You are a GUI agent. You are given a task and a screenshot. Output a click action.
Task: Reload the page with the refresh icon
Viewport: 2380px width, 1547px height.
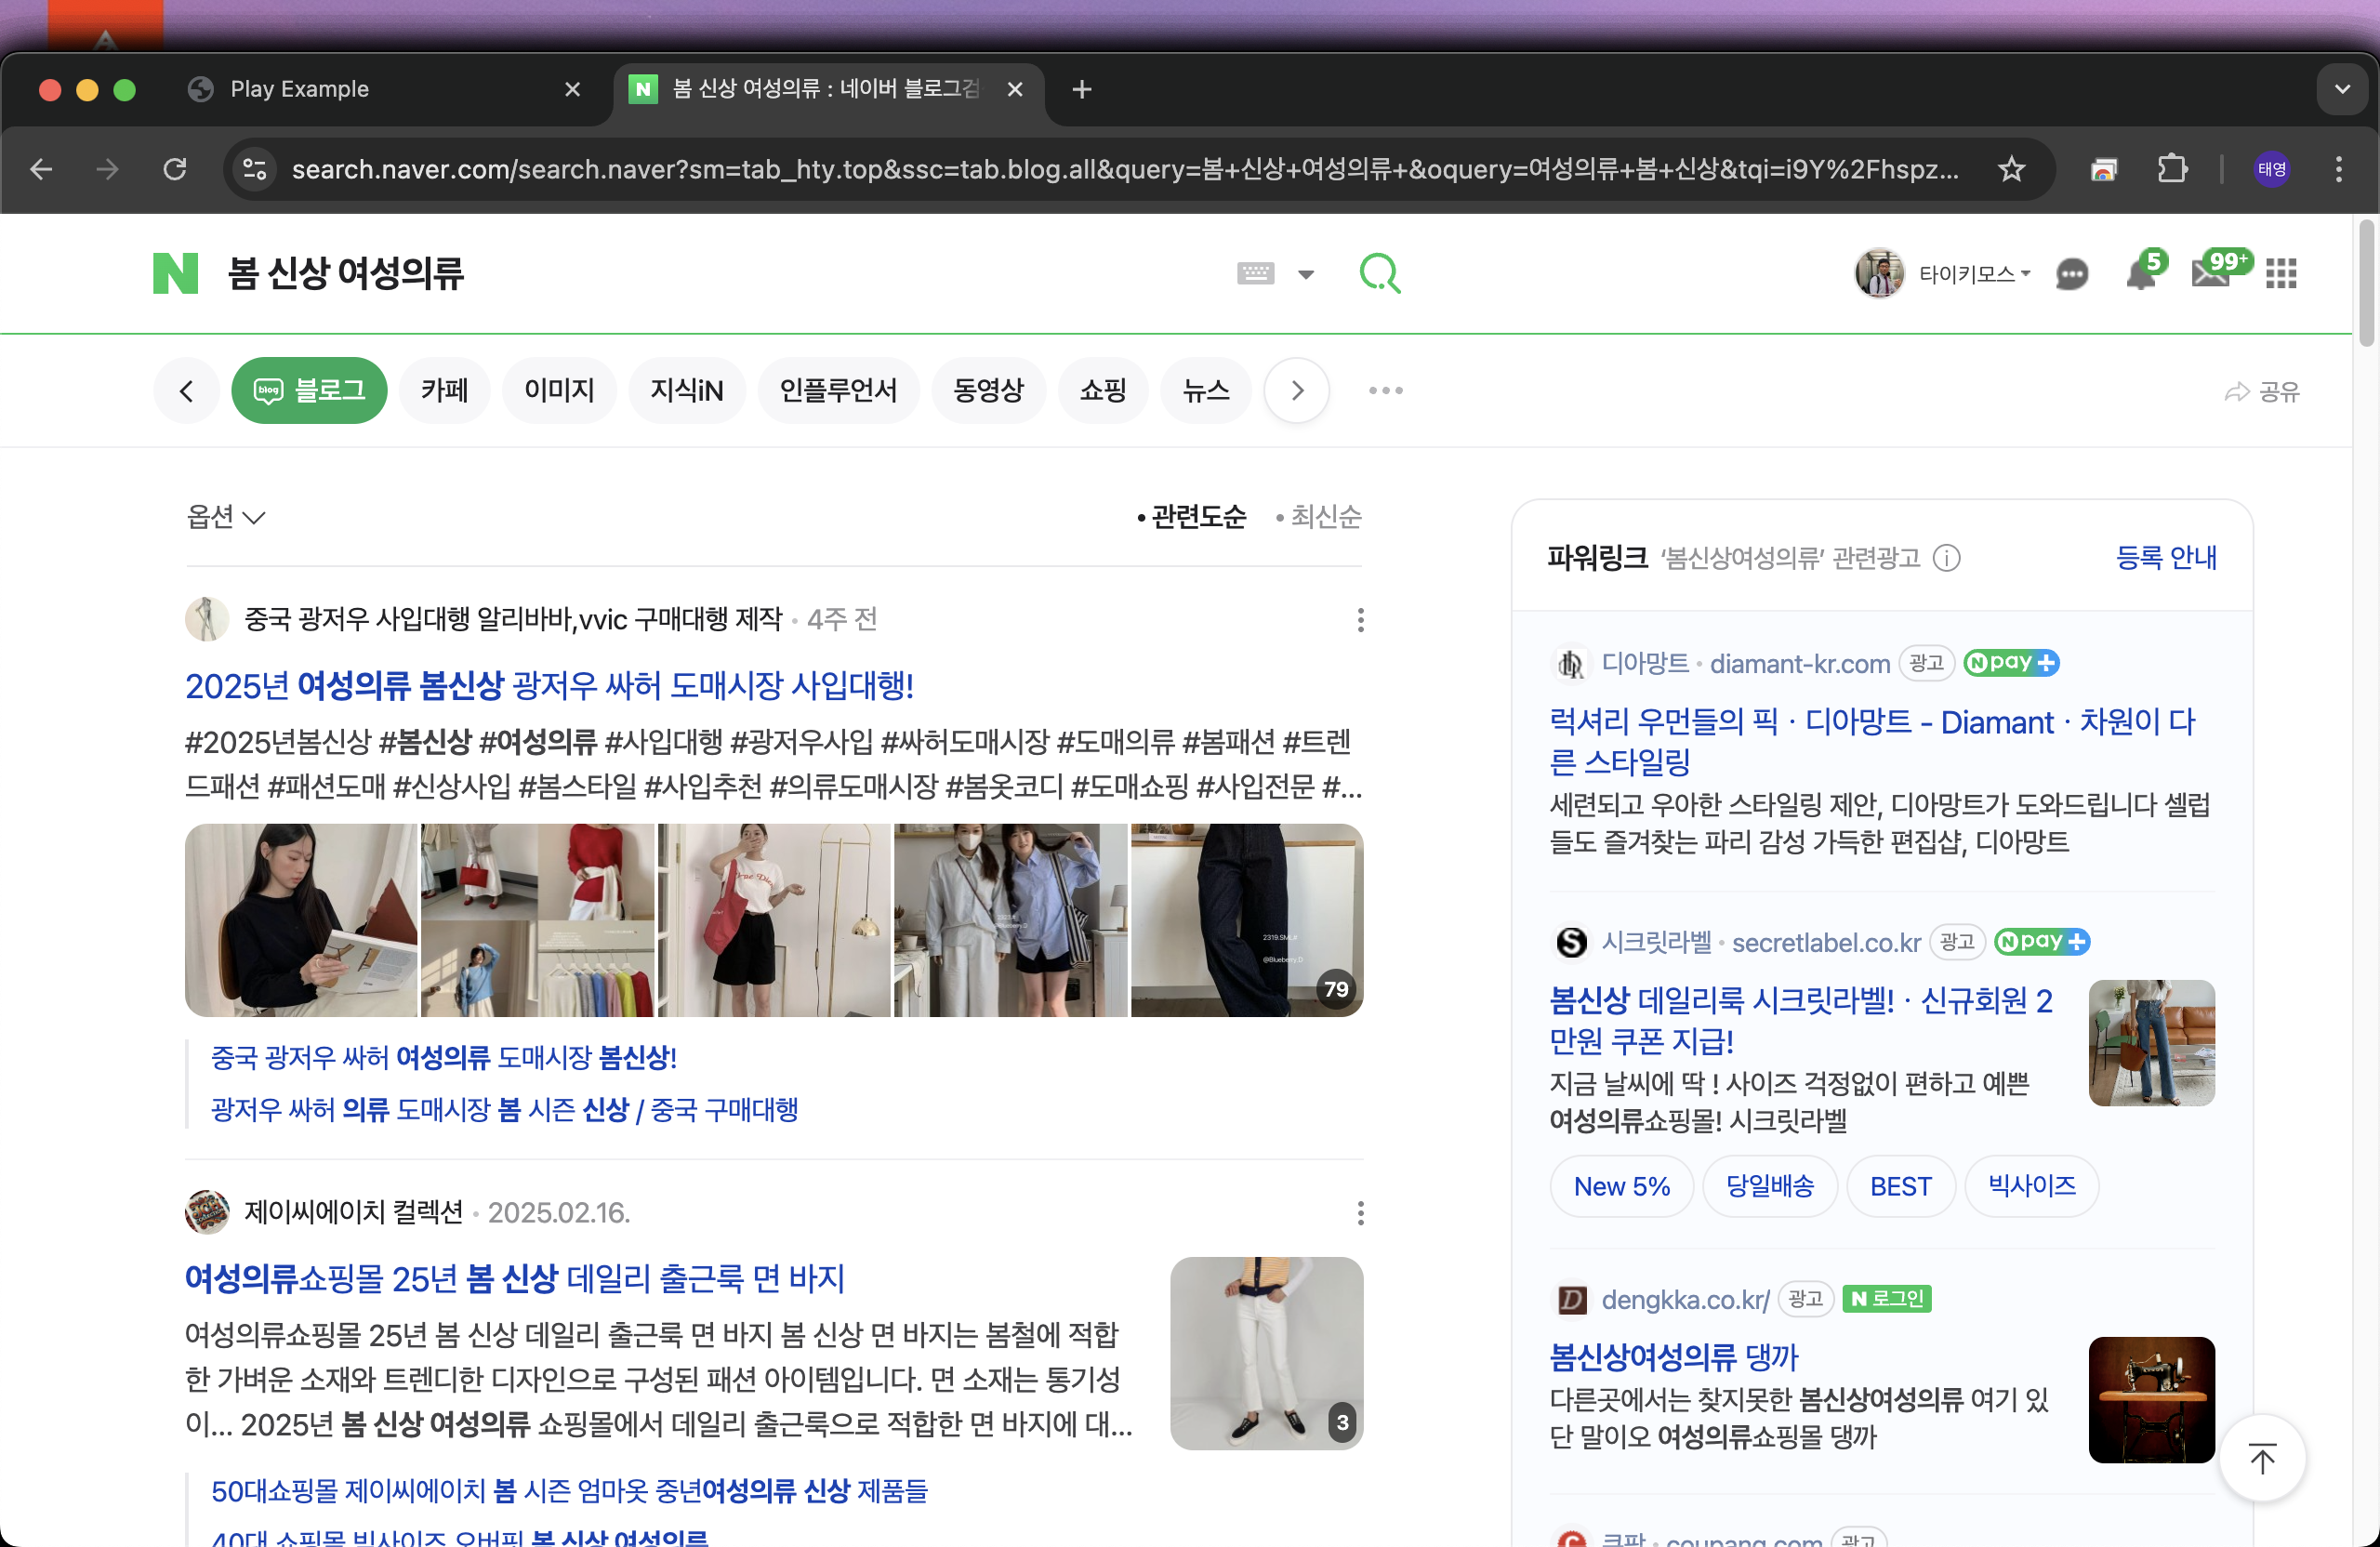(175, 169)
